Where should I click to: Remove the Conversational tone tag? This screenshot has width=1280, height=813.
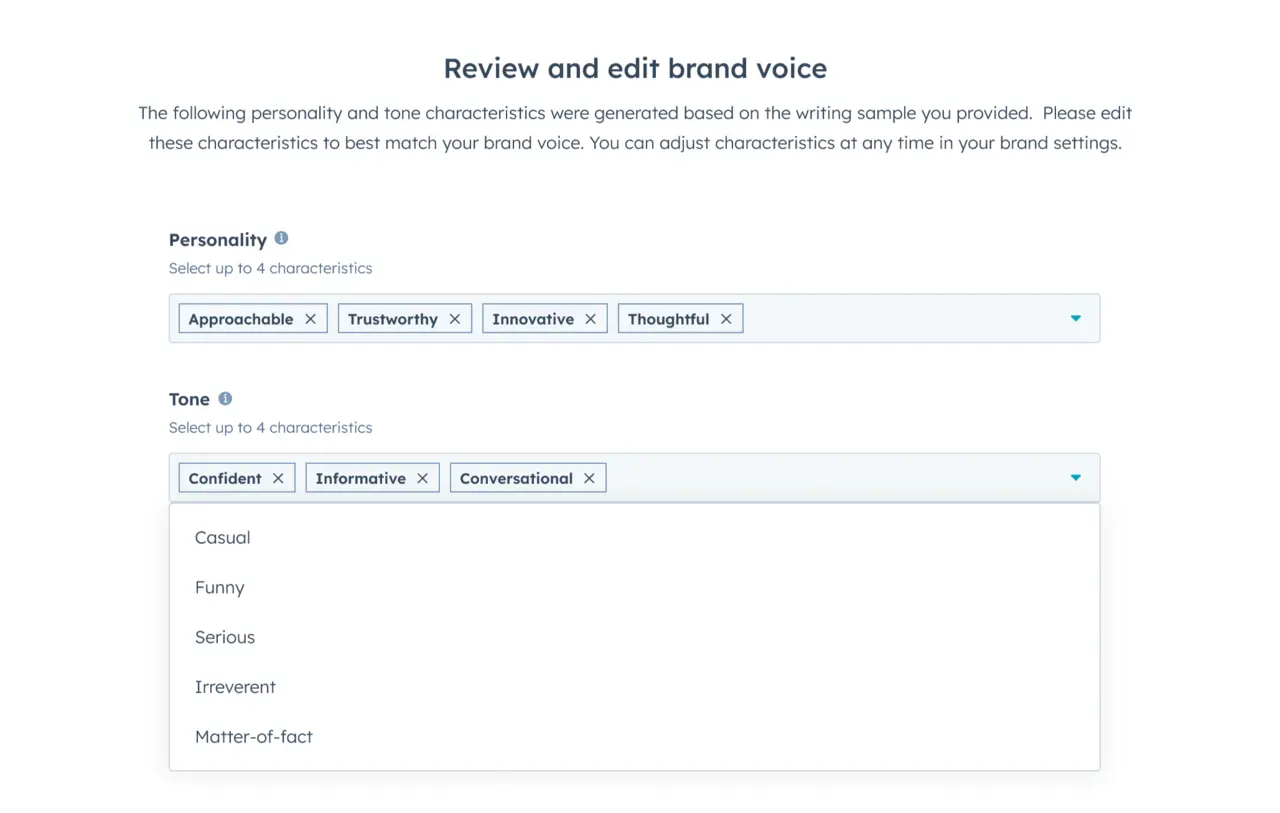(x=589, y=477)
